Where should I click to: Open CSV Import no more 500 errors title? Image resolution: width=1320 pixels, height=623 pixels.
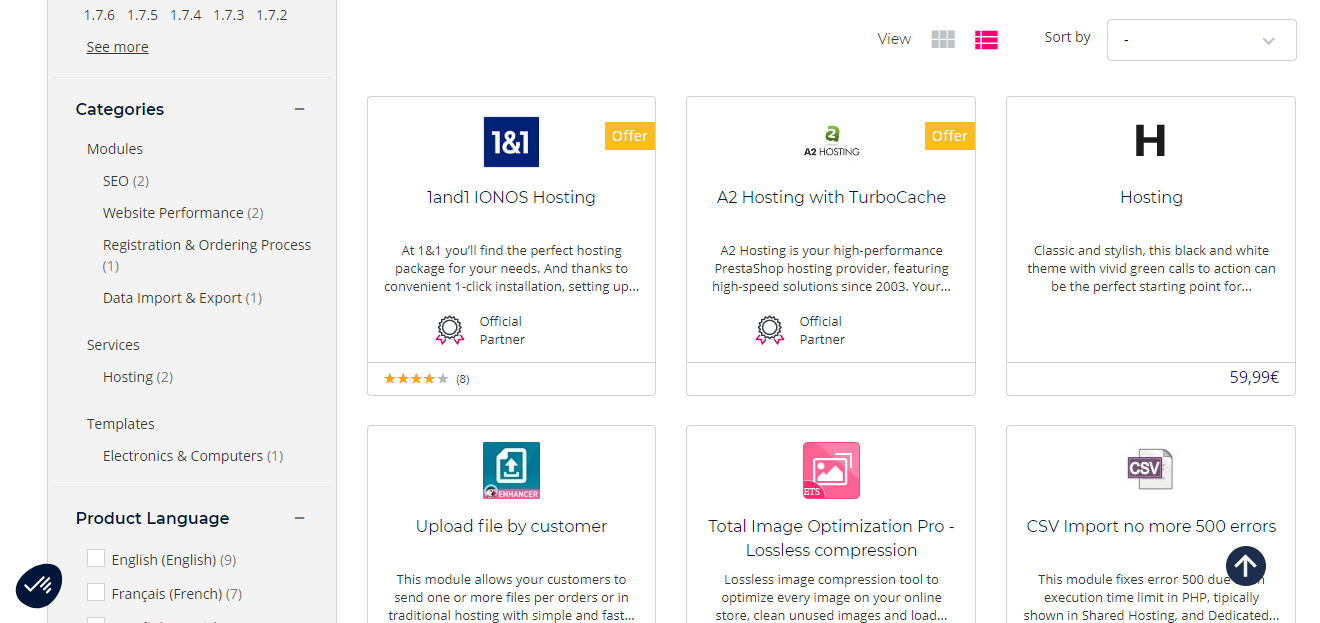coord(1151,526)
